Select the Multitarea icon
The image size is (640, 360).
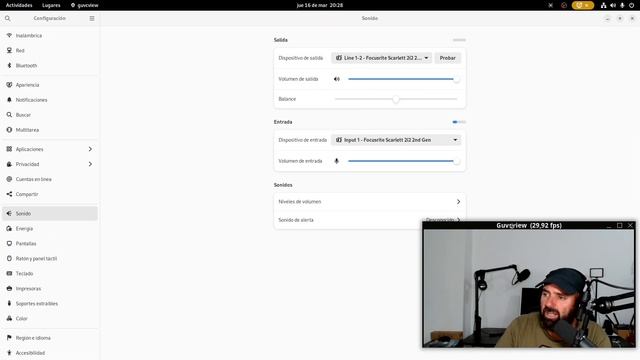coord(9,130)
